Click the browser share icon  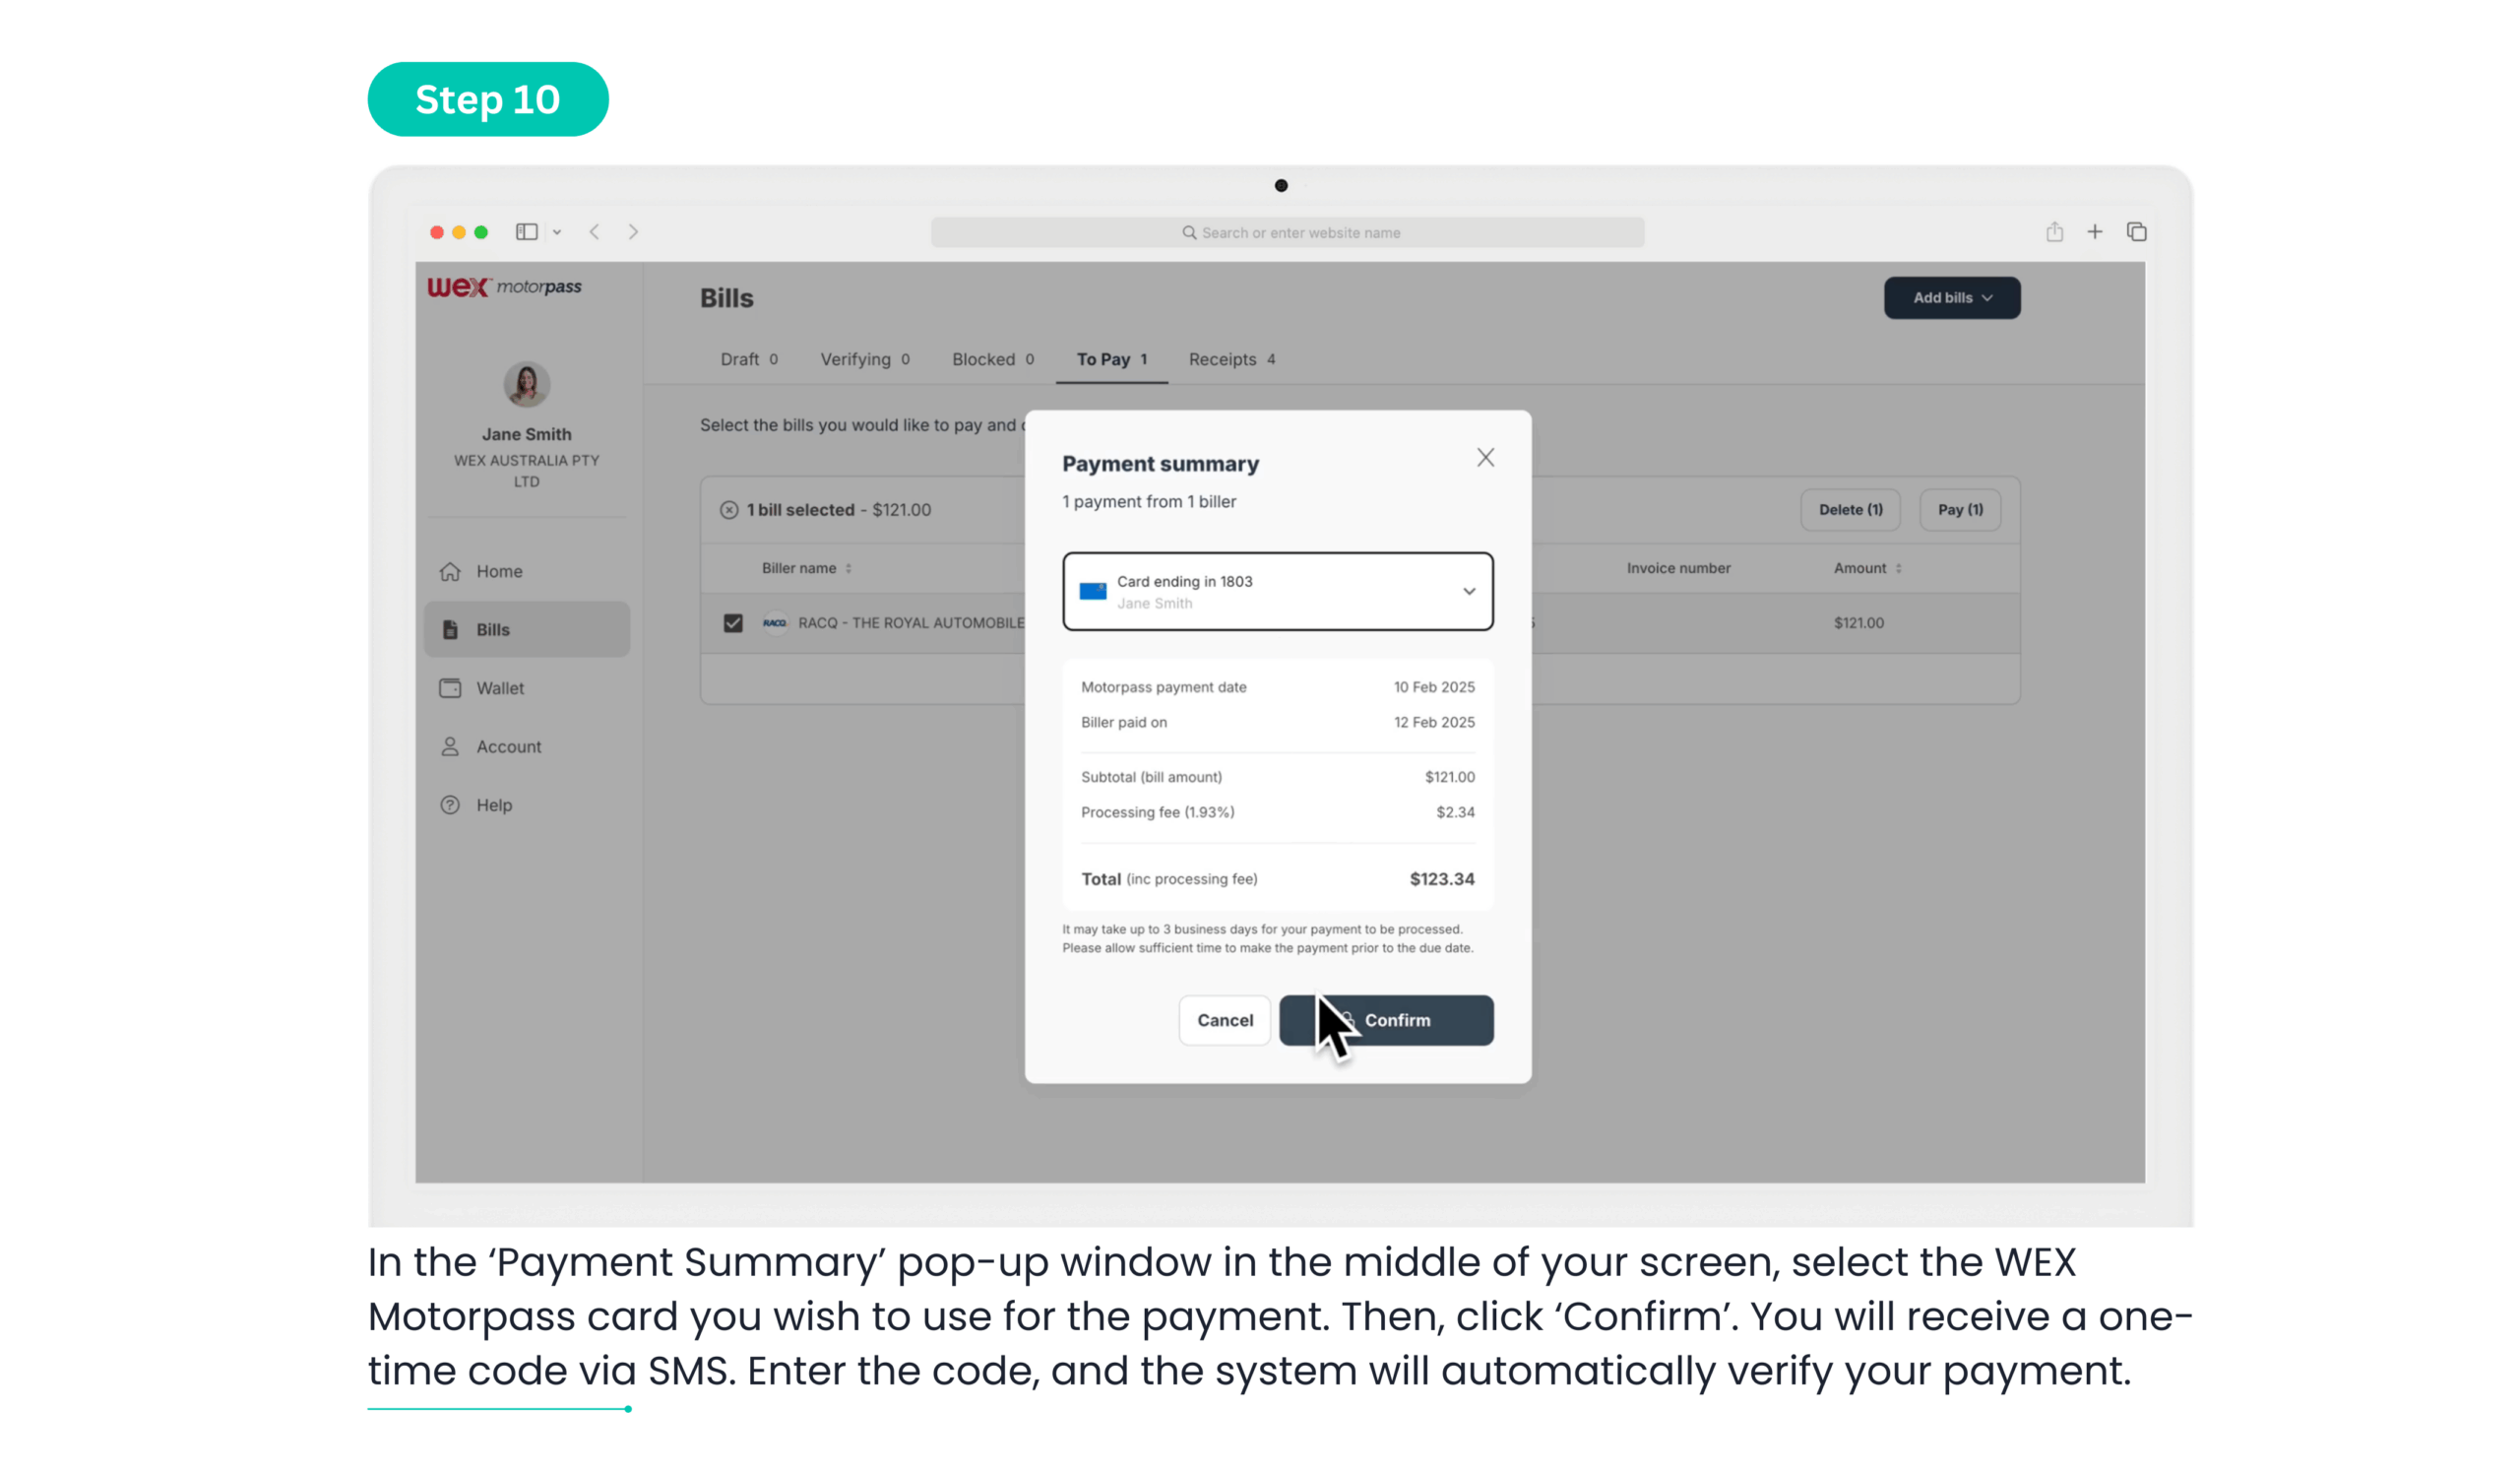(x=2054, y=232)
